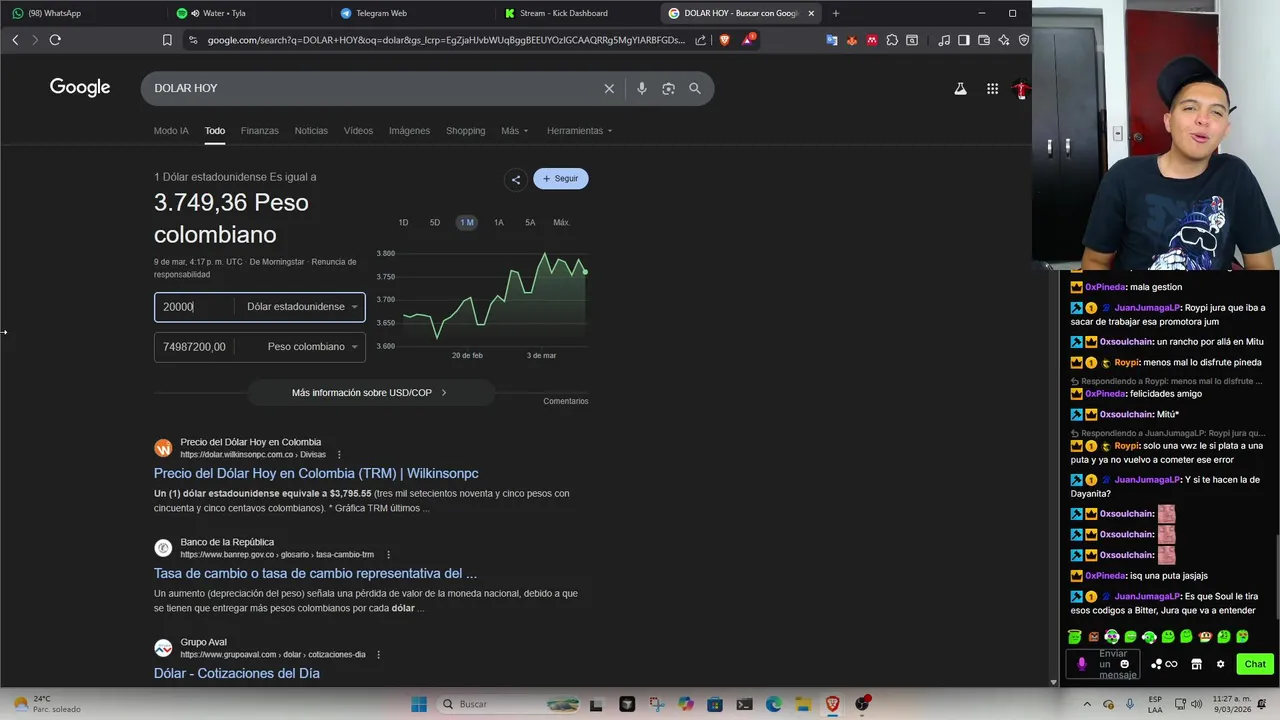Open Leo AI sparkle icon
This screenshot has width=1280, height=720.
pyautogui.click(x=1004, y=40)
